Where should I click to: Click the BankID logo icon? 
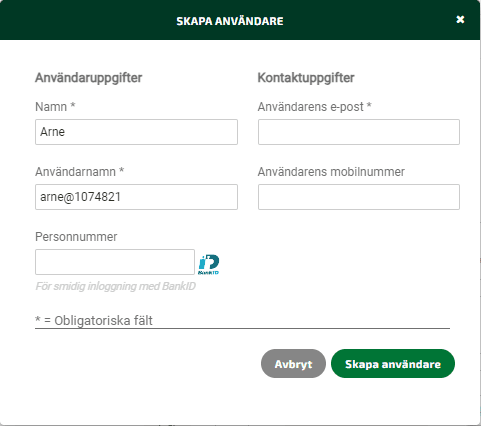pos(209,264)
